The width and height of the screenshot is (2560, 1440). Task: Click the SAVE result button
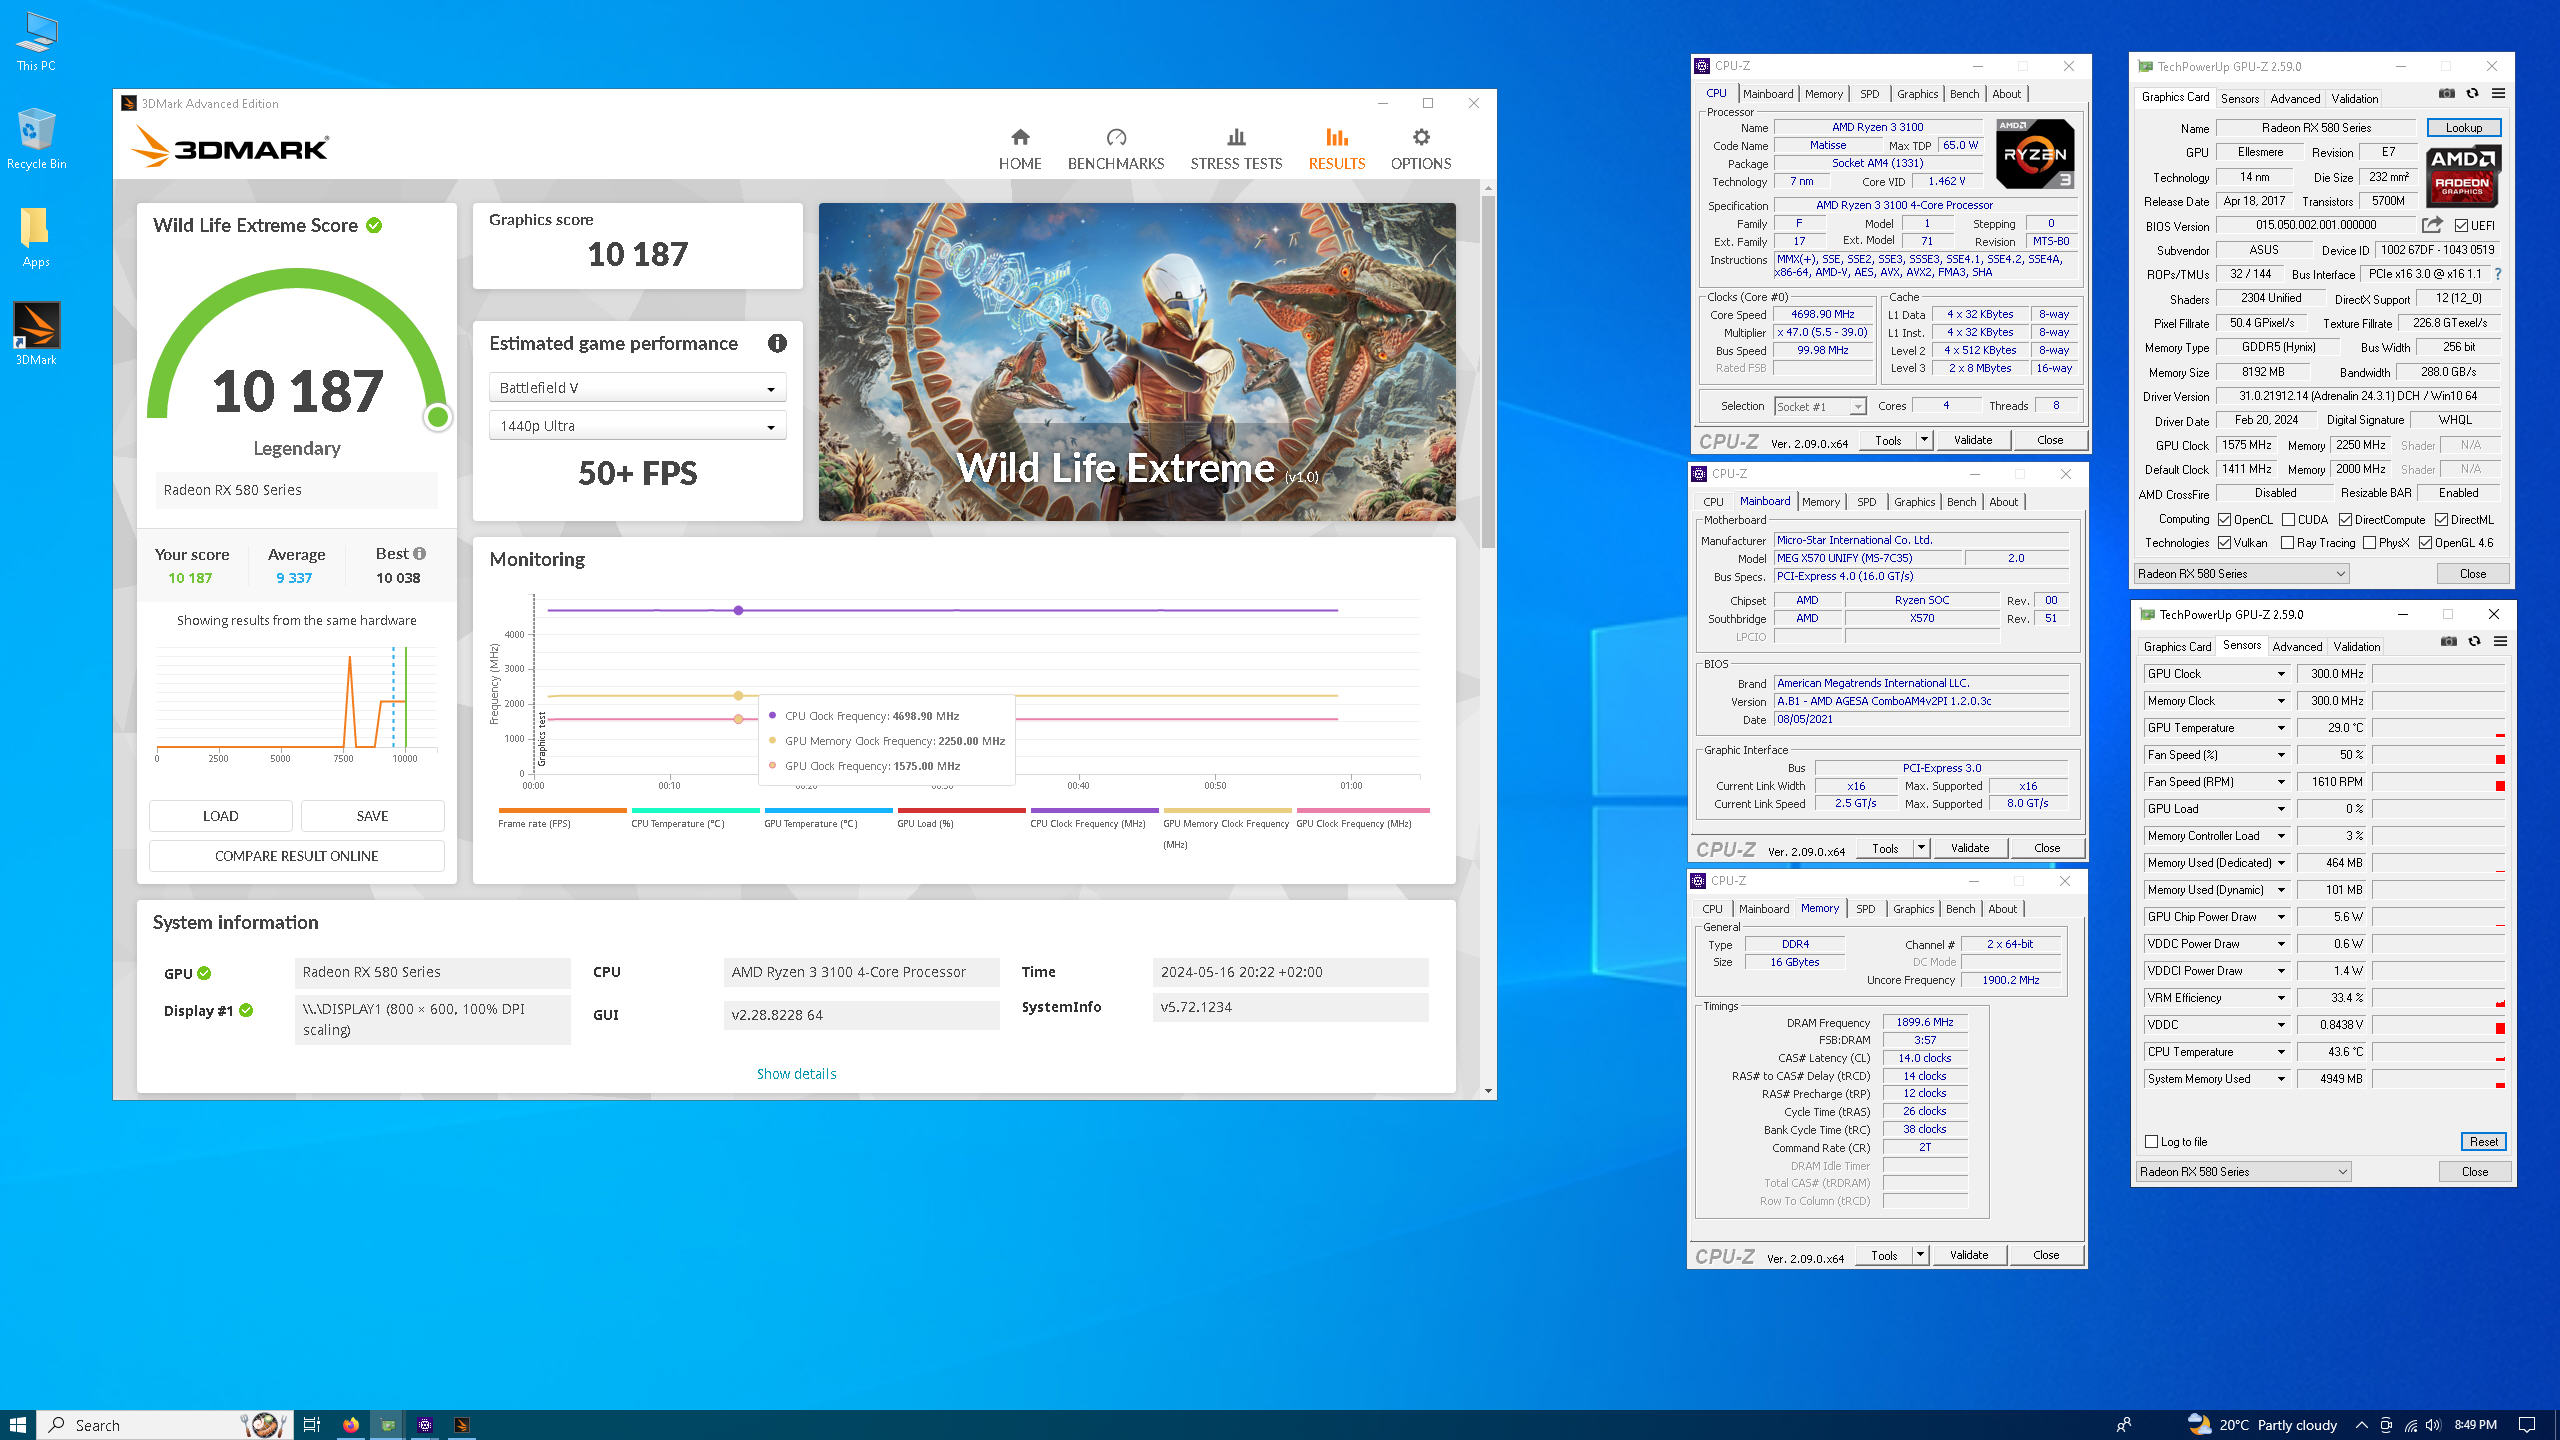(372, 816)
